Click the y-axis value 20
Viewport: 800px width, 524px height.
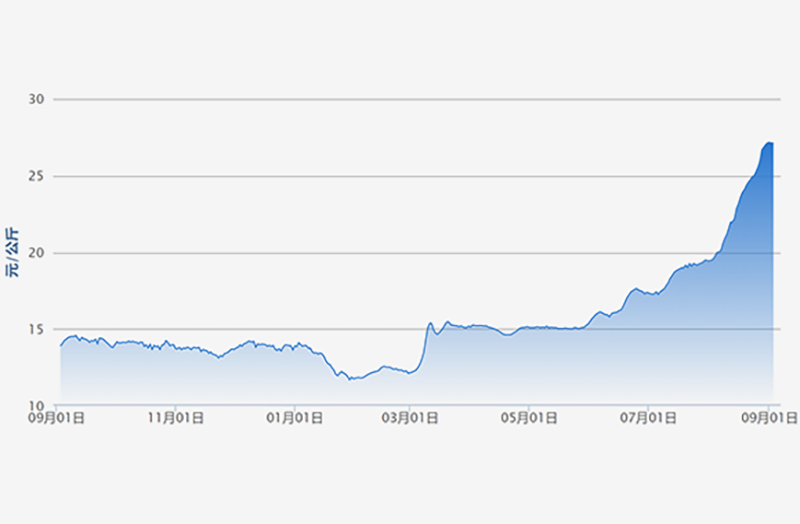click(x=38, y=253)
